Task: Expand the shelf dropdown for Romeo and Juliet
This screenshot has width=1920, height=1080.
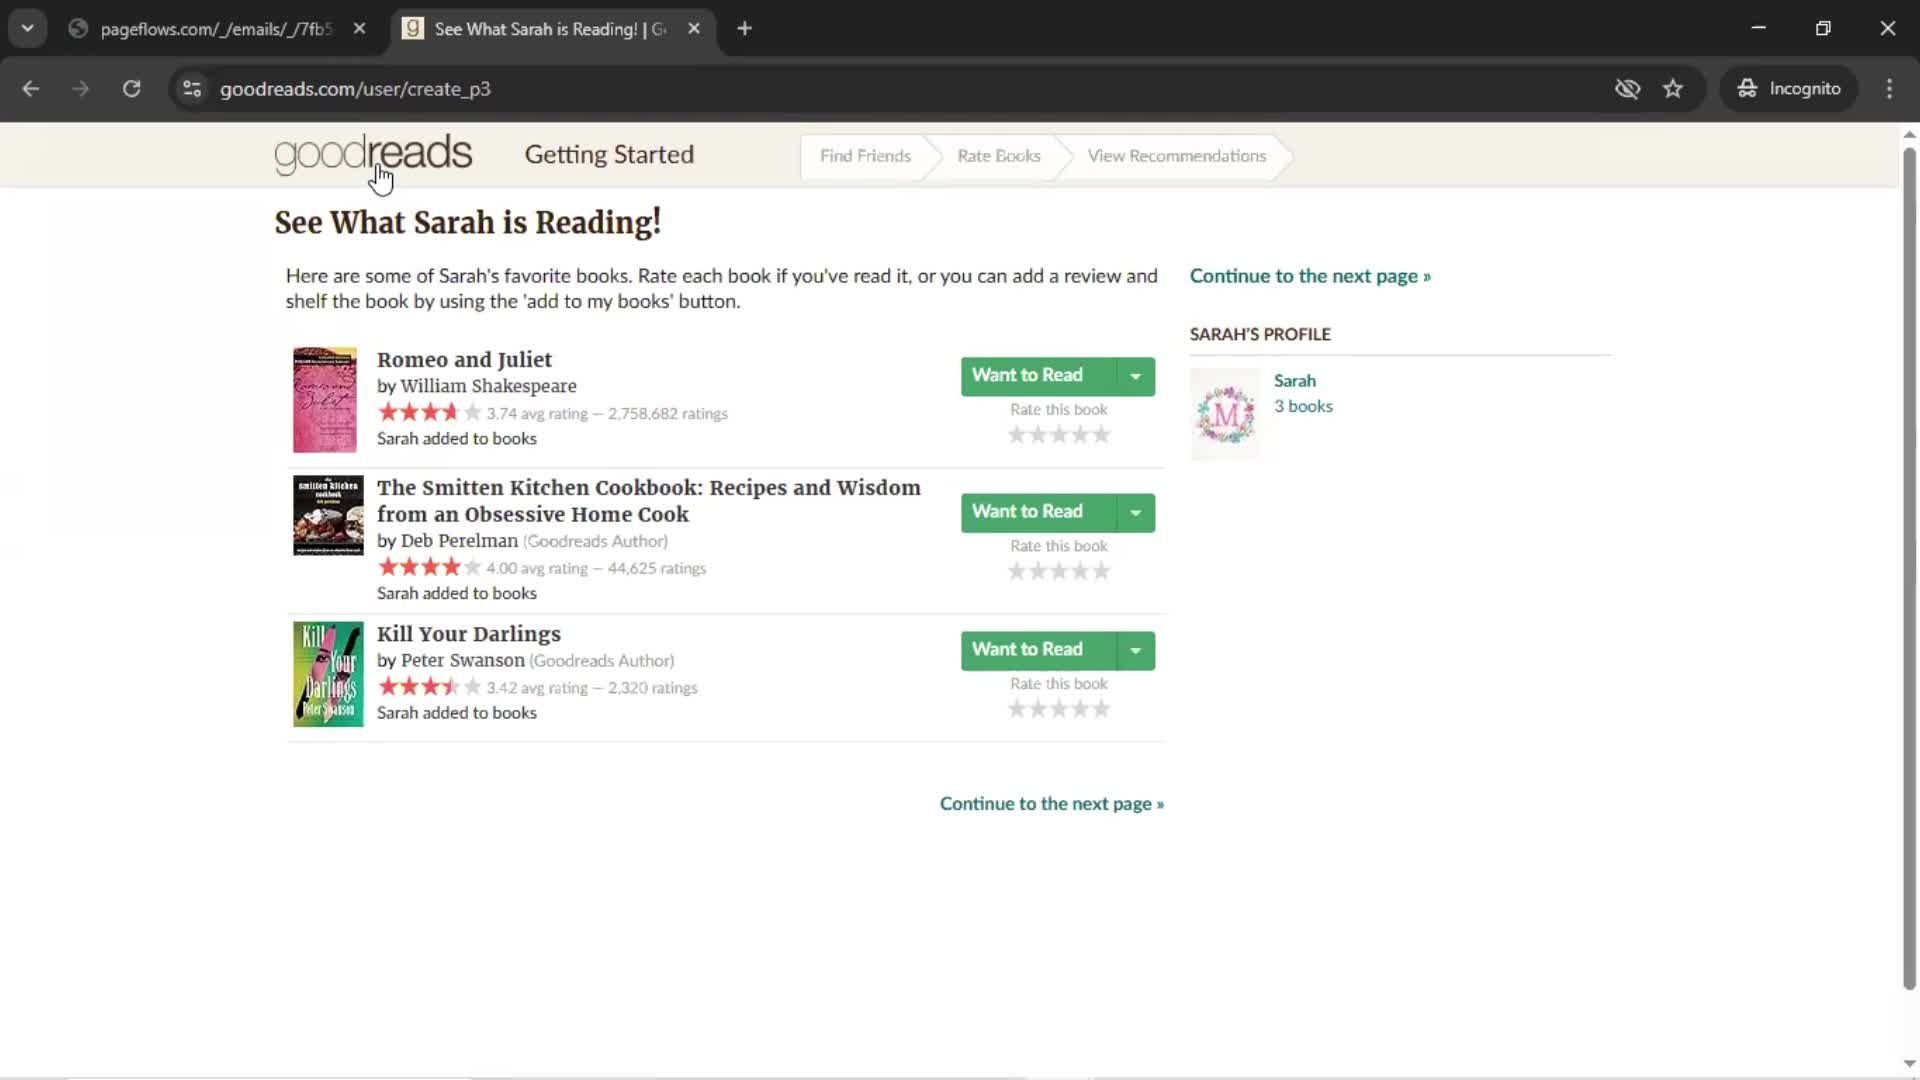Action: 1135,376
